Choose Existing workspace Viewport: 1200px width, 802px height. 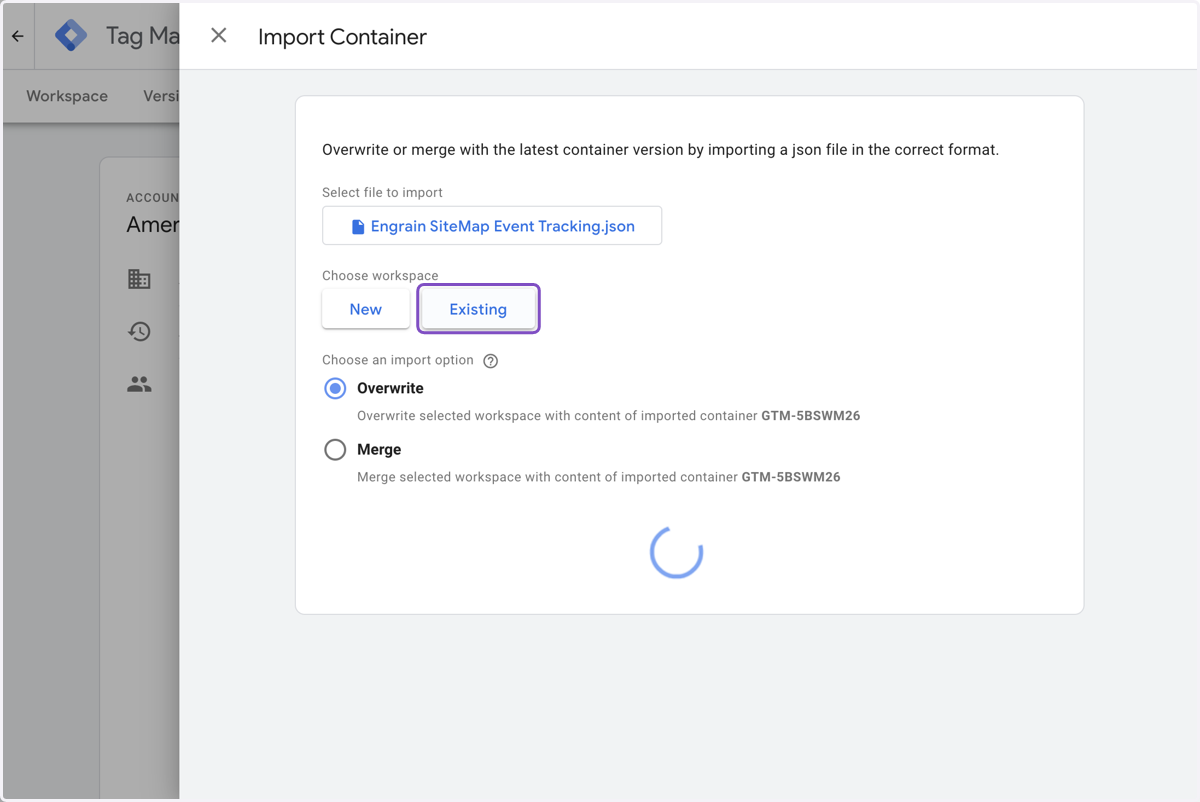tap(478, 309)
